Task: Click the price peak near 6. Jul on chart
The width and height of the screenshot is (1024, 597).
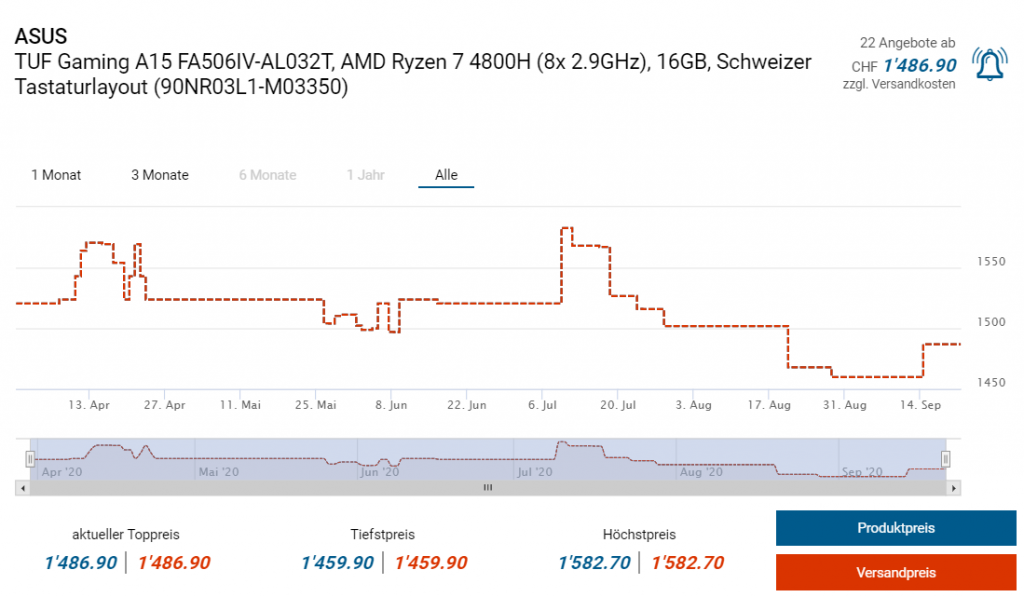Action: (566, 229)
